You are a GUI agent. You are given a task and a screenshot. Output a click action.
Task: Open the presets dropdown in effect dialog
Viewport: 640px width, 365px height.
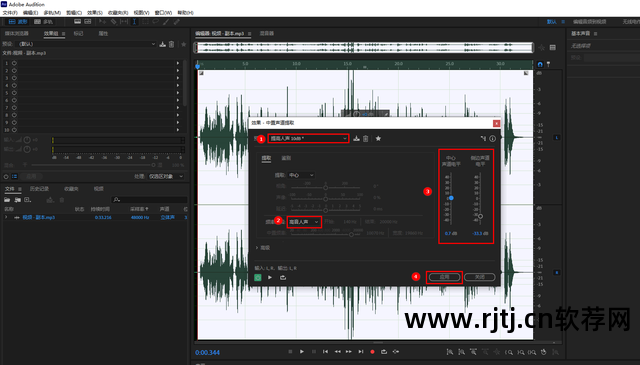(309, 138)
